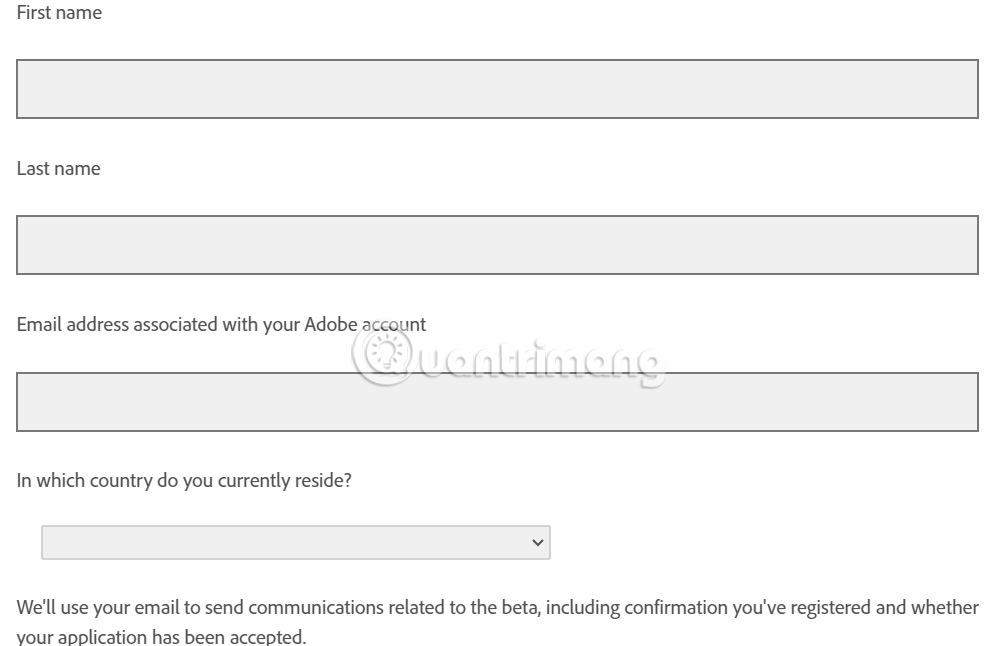
Task: Click the word "reside?" ending the question
Action: (323, 481)
